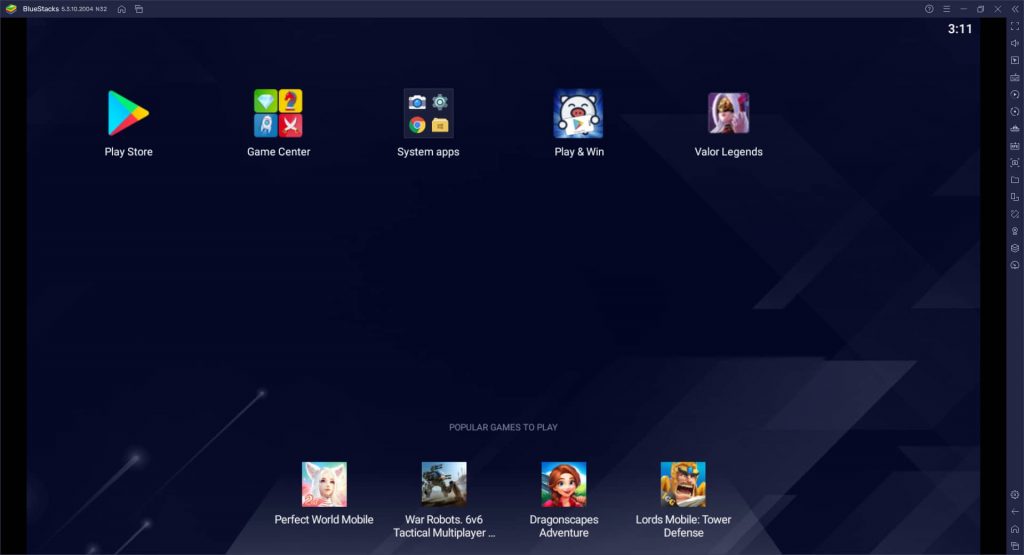Click the POPULAR GAMES TO PLAY heading

coord(503,427)
